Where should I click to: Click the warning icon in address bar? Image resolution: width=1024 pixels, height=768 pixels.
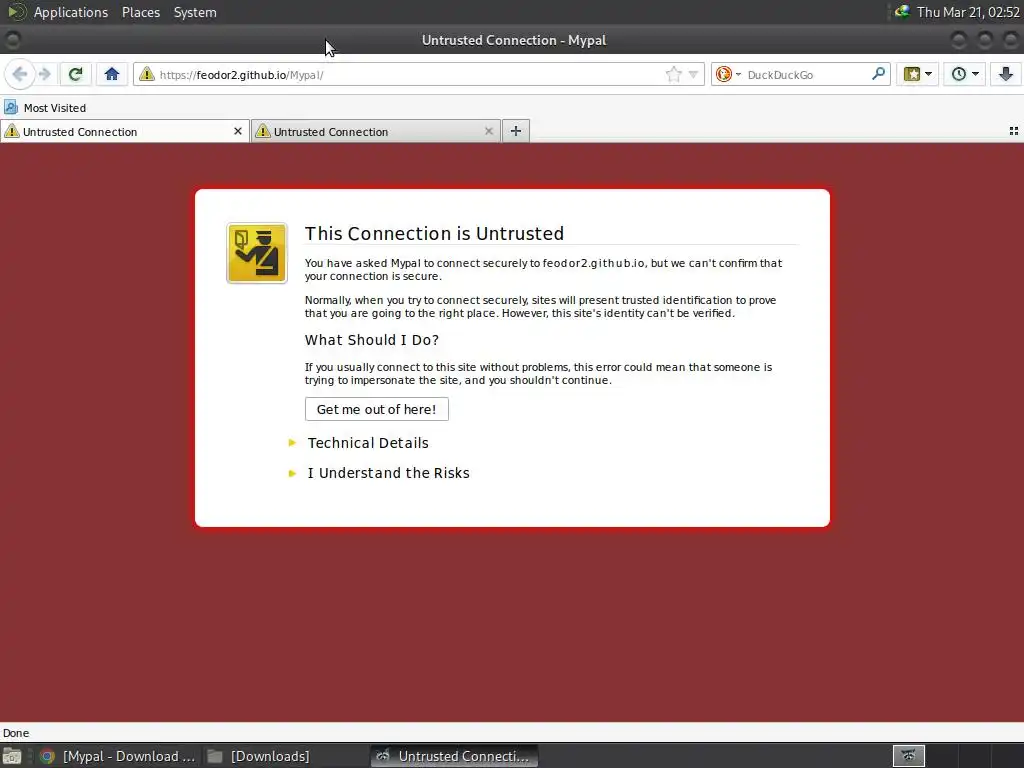(147, 74)
